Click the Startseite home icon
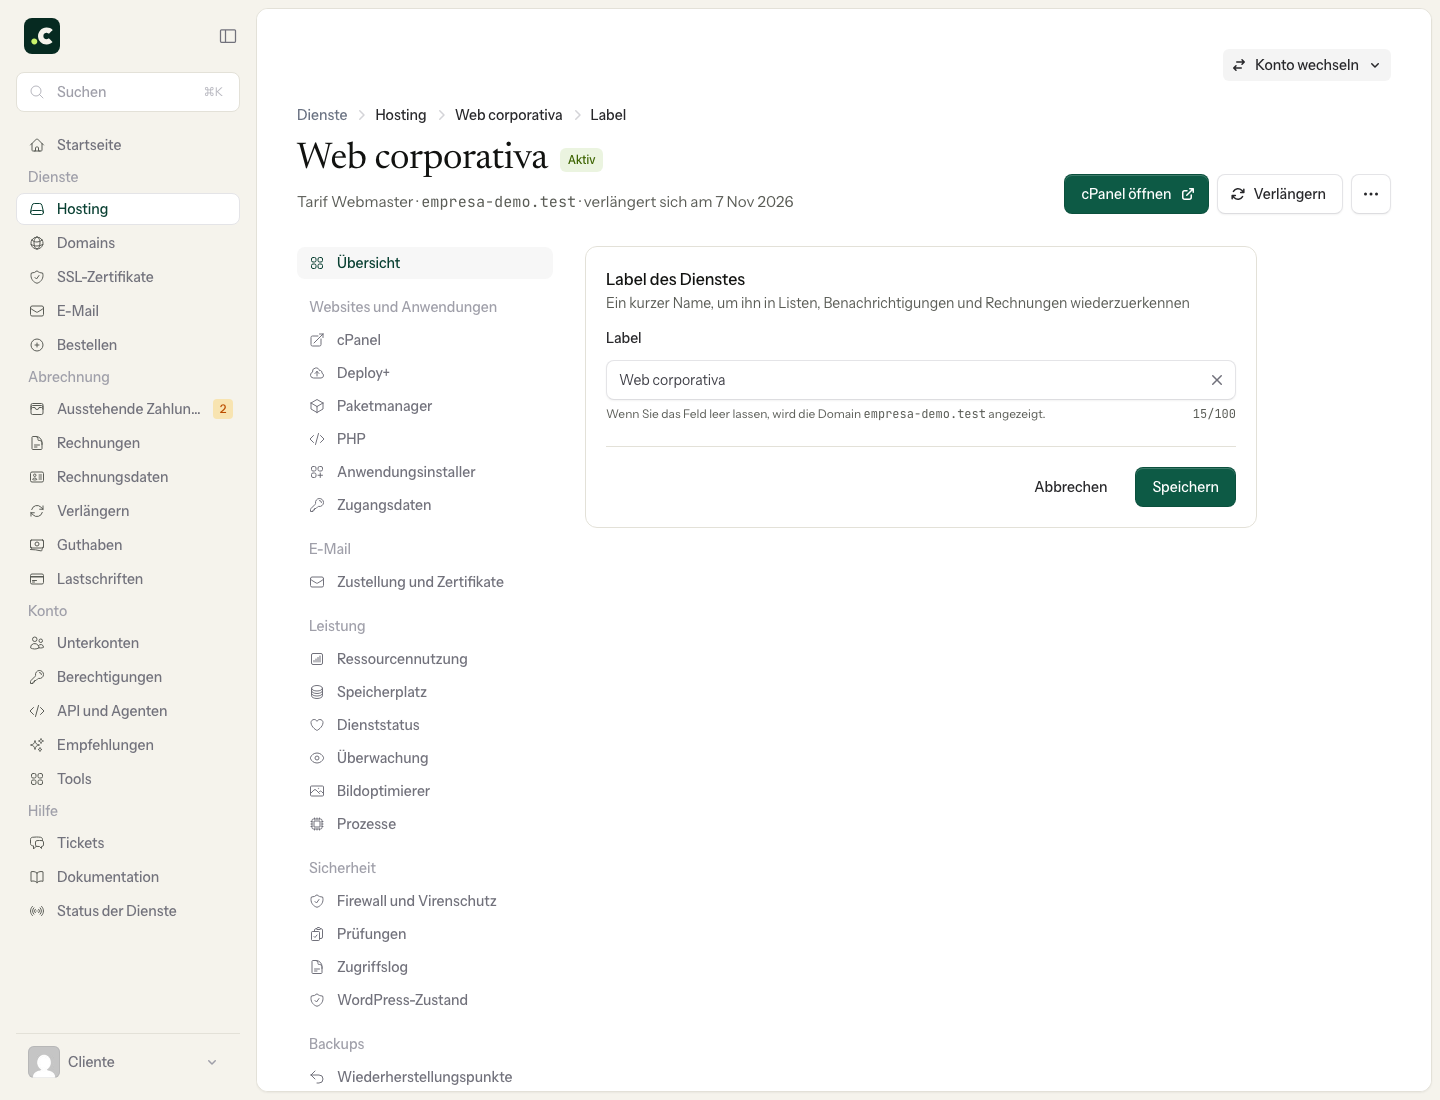The image size is (1440, 1100). click(x=37, y=145)
